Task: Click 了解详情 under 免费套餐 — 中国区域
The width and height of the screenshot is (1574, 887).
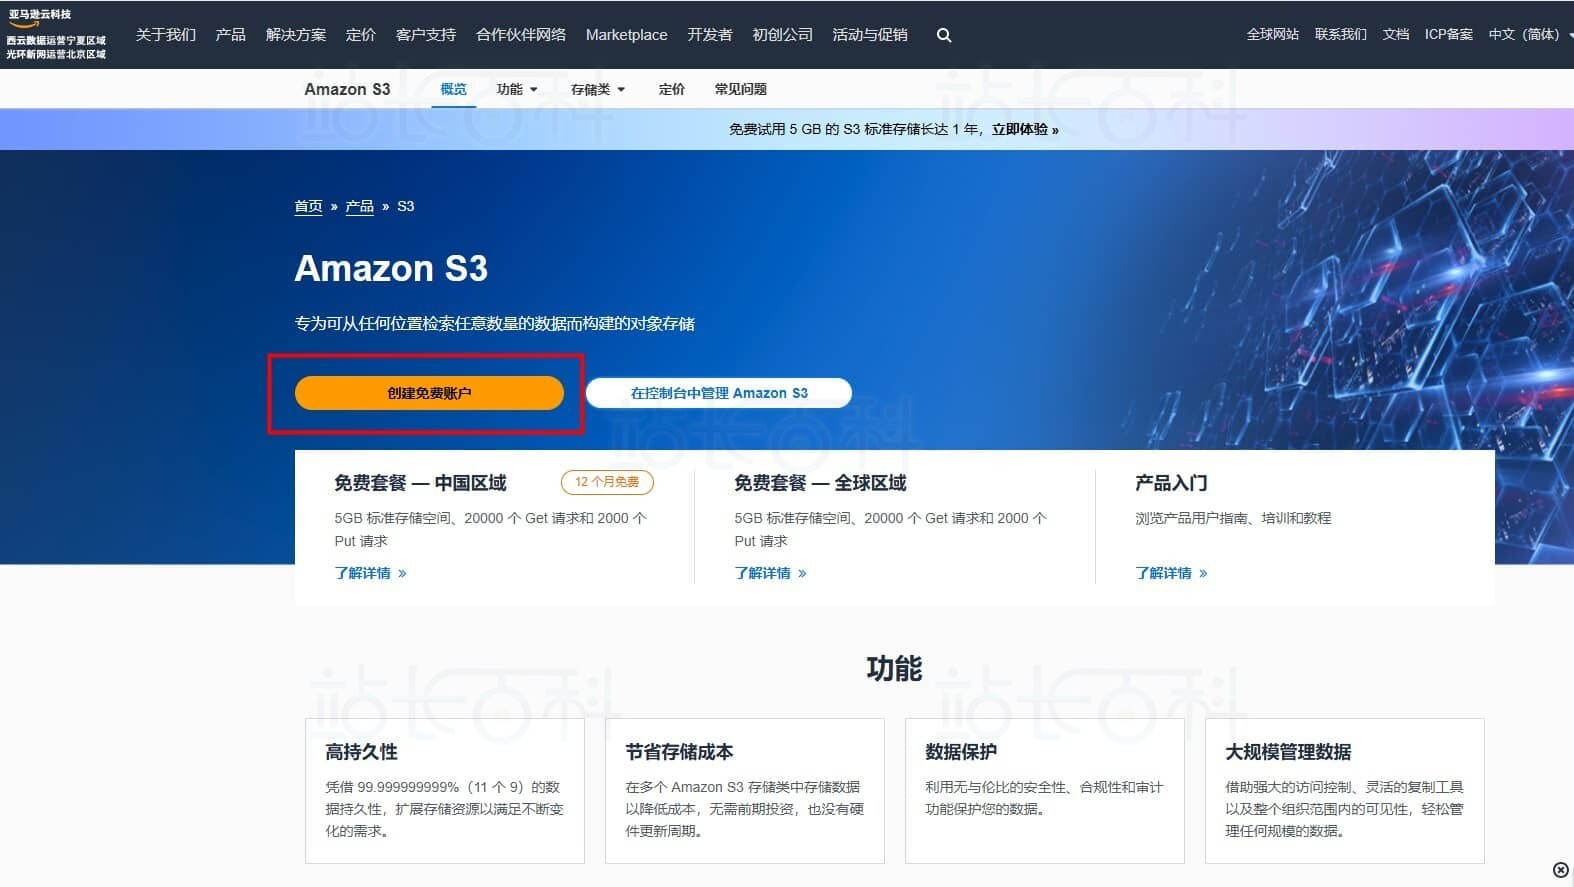Action: coord(370,573)
